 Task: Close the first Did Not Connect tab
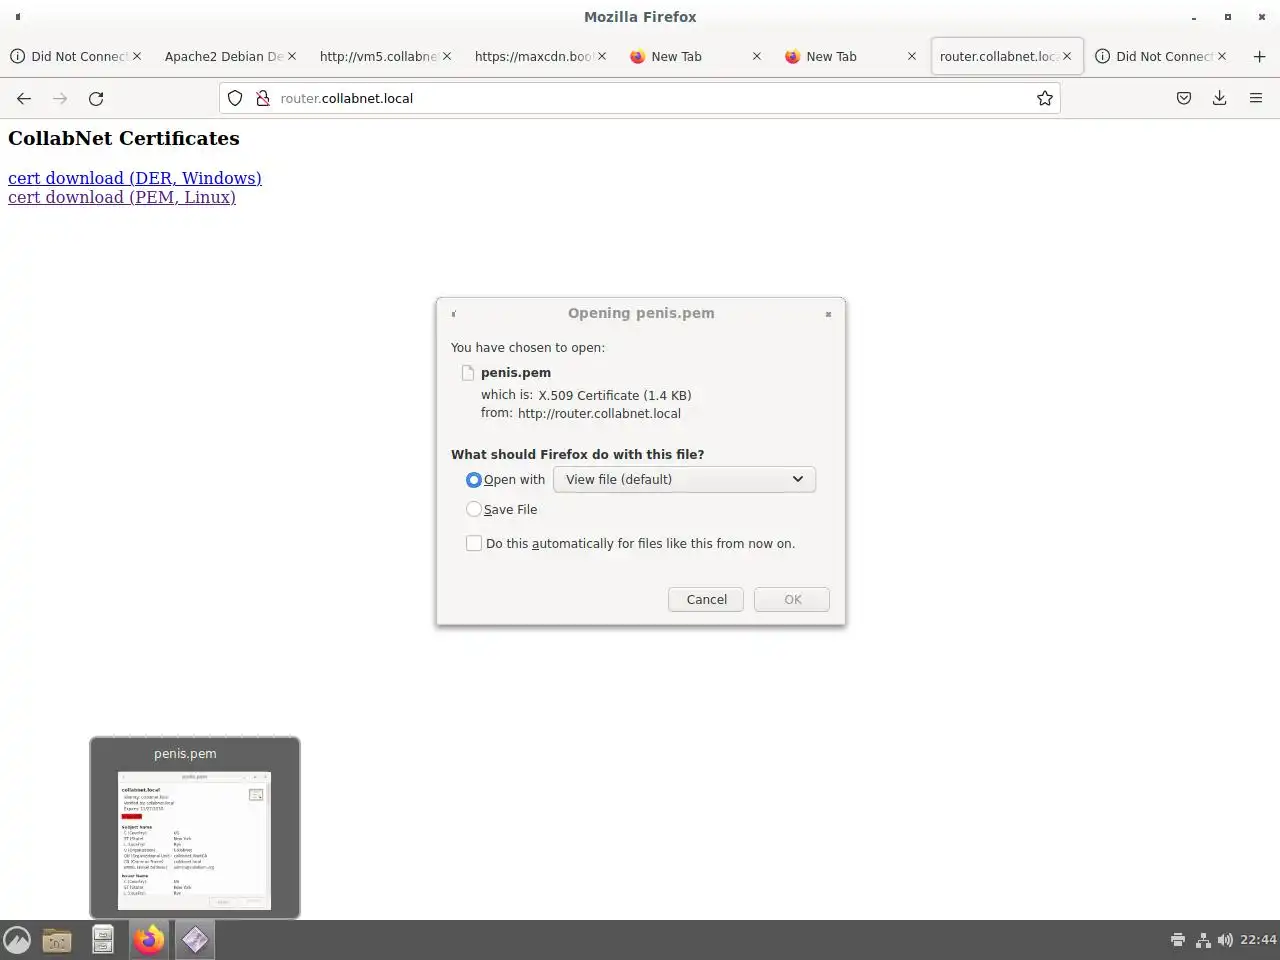[137, 56]
